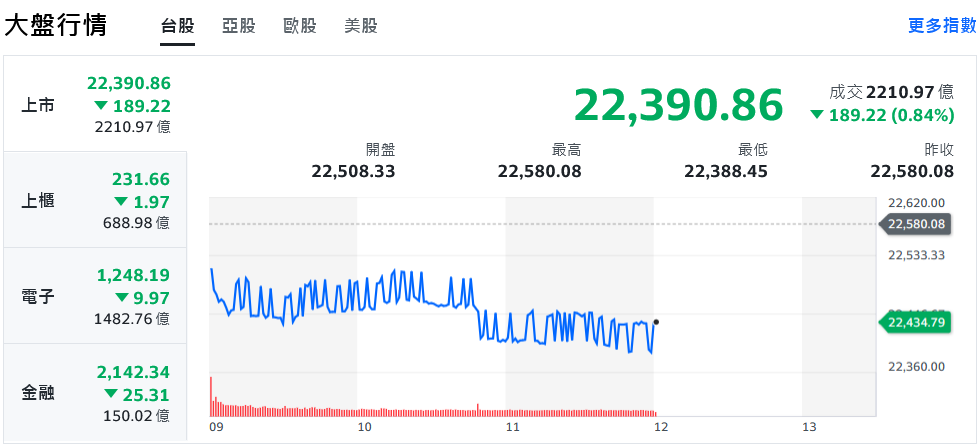
Task: Click the gray 22,580.08 previous close tag
Action: coord(915,224)
